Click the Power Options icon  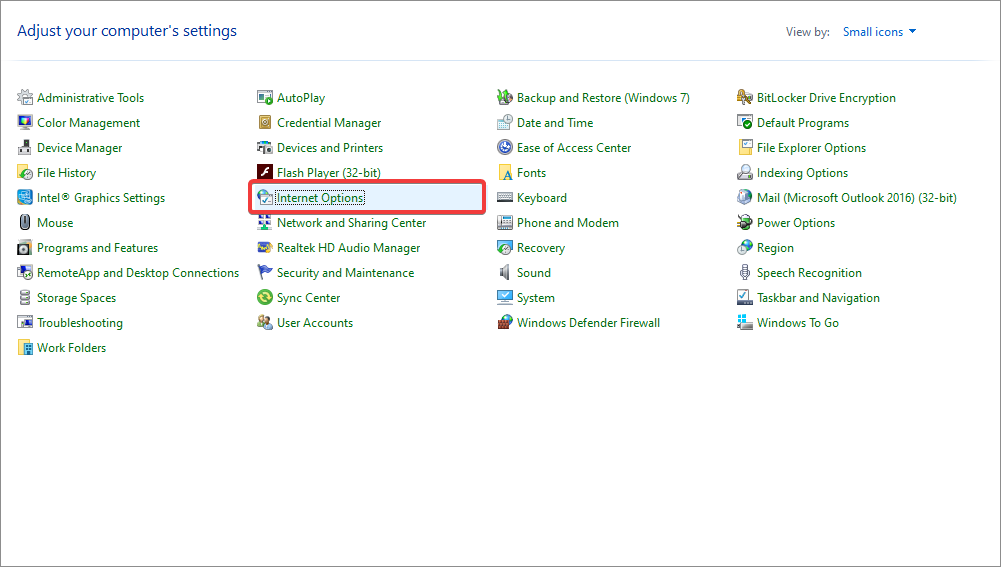pyautogui.click(x=745, y=222)
